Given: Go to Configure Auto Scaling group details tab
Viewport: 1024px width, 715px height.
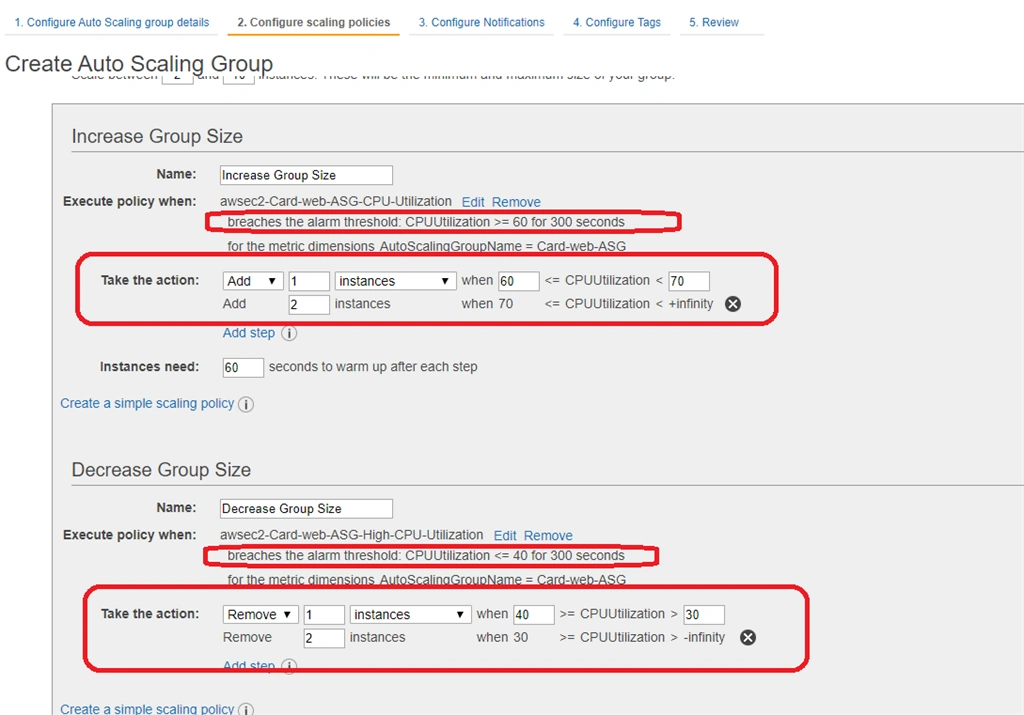Looking at the screenshot, I should (112, 22).
